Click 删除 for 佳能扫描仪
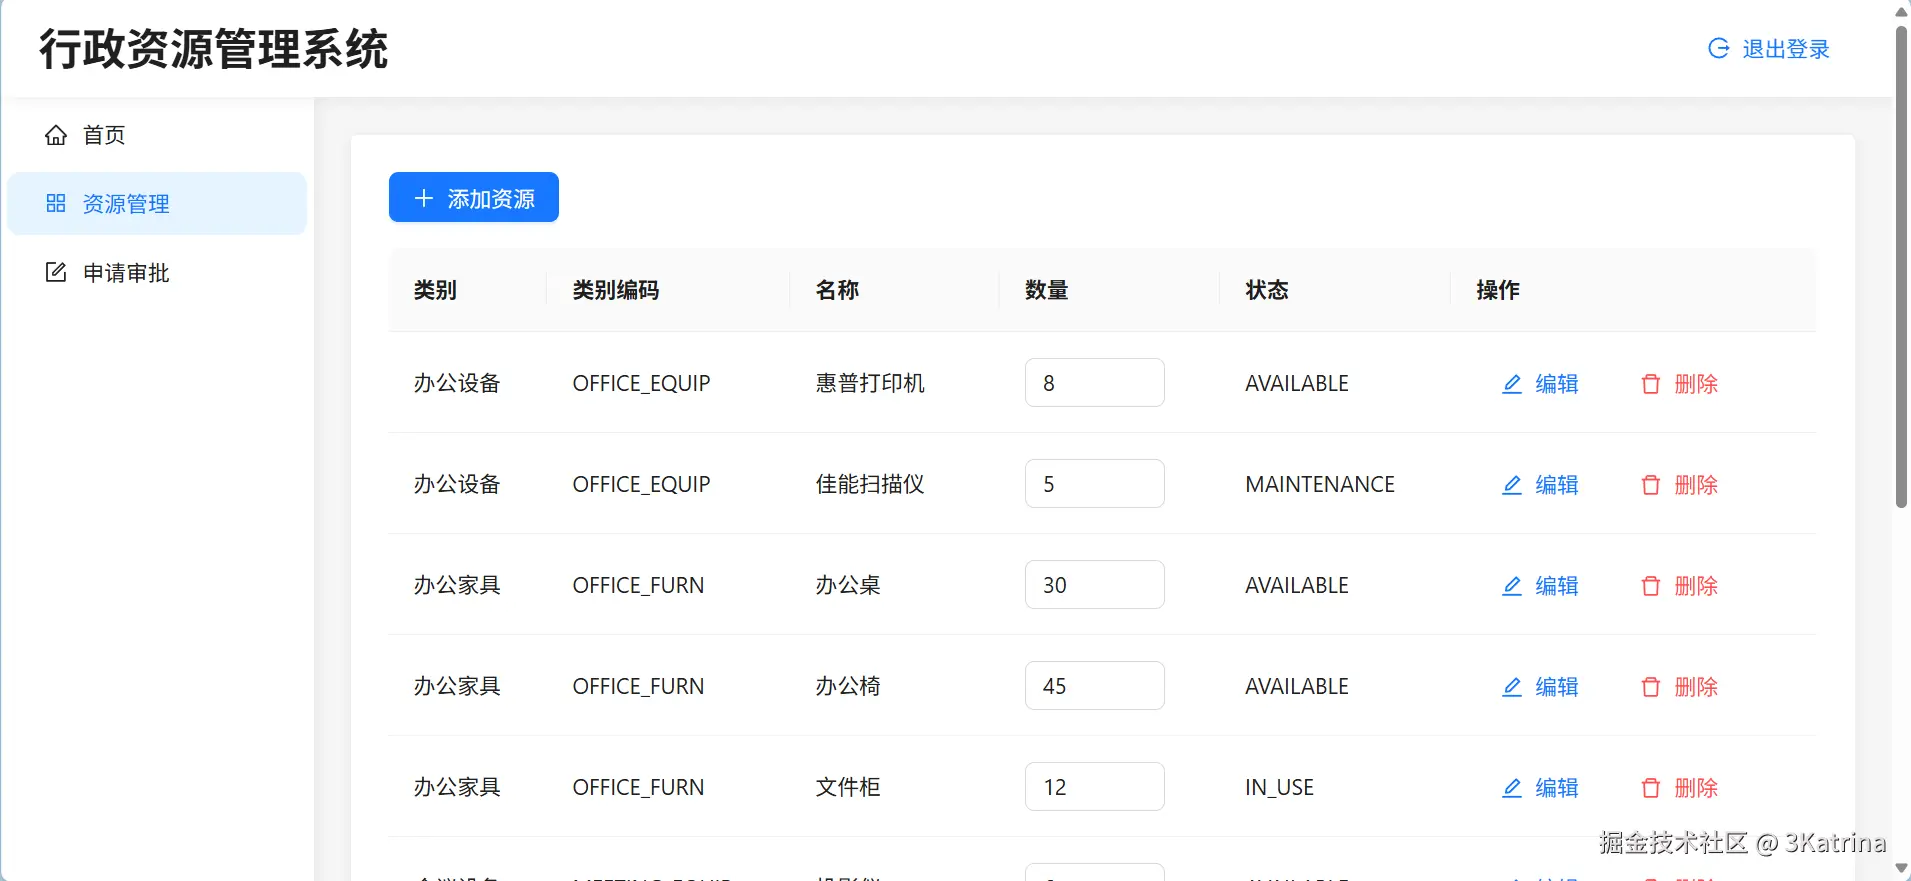 click(1680, 485)
